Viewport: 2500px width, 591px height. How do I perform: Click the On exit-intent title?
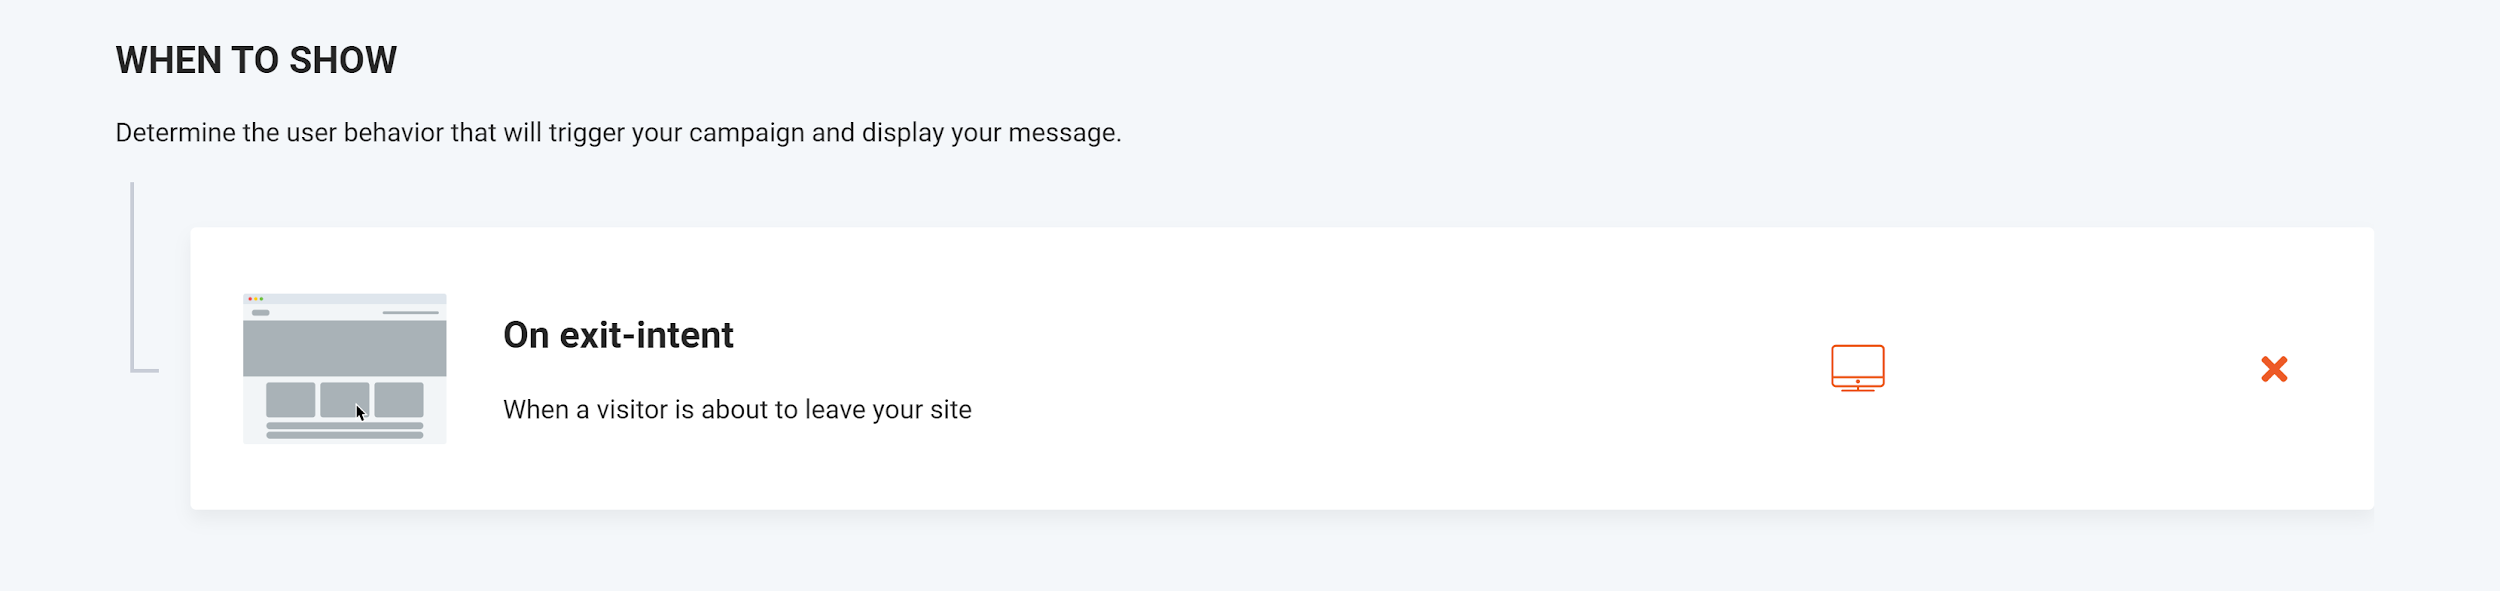pyautogui.click(x=618, y=336)
